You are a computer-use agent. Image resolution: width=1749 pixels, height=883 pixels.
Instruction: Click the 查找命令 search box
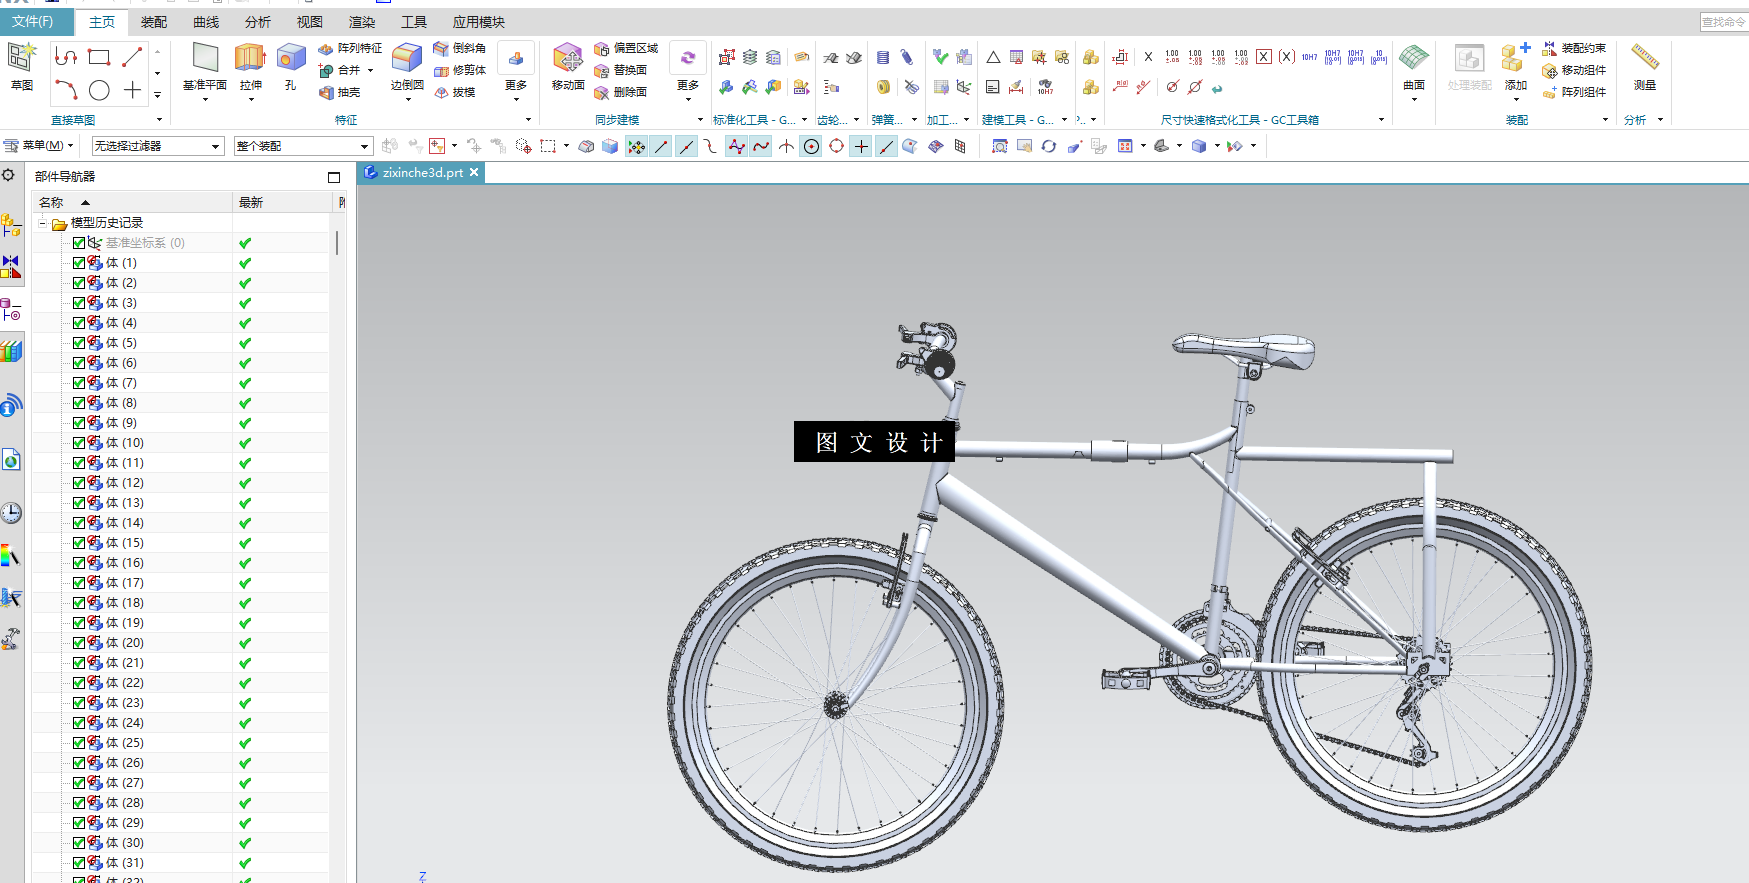tap(1724, 22)
